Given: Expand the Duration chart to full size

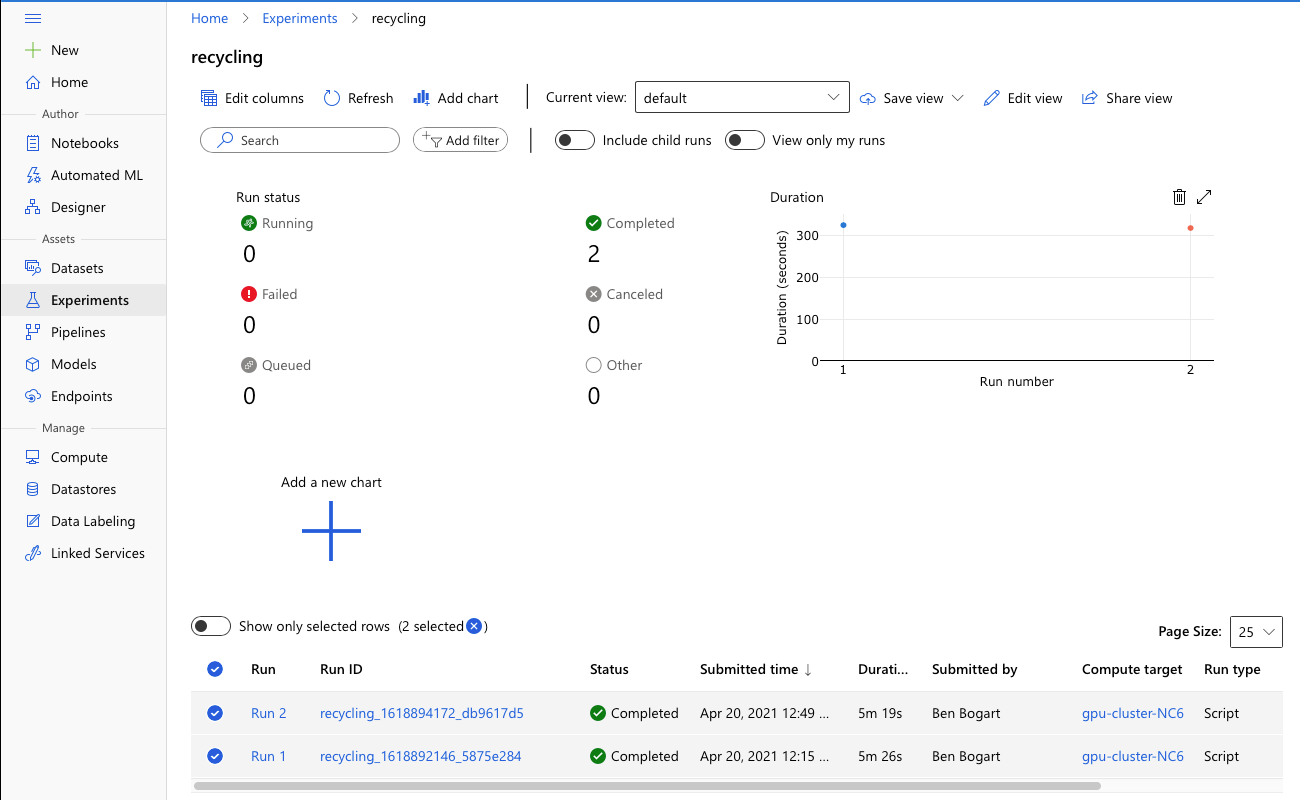Looking at the screenshot, I should tap(1204, 197).
